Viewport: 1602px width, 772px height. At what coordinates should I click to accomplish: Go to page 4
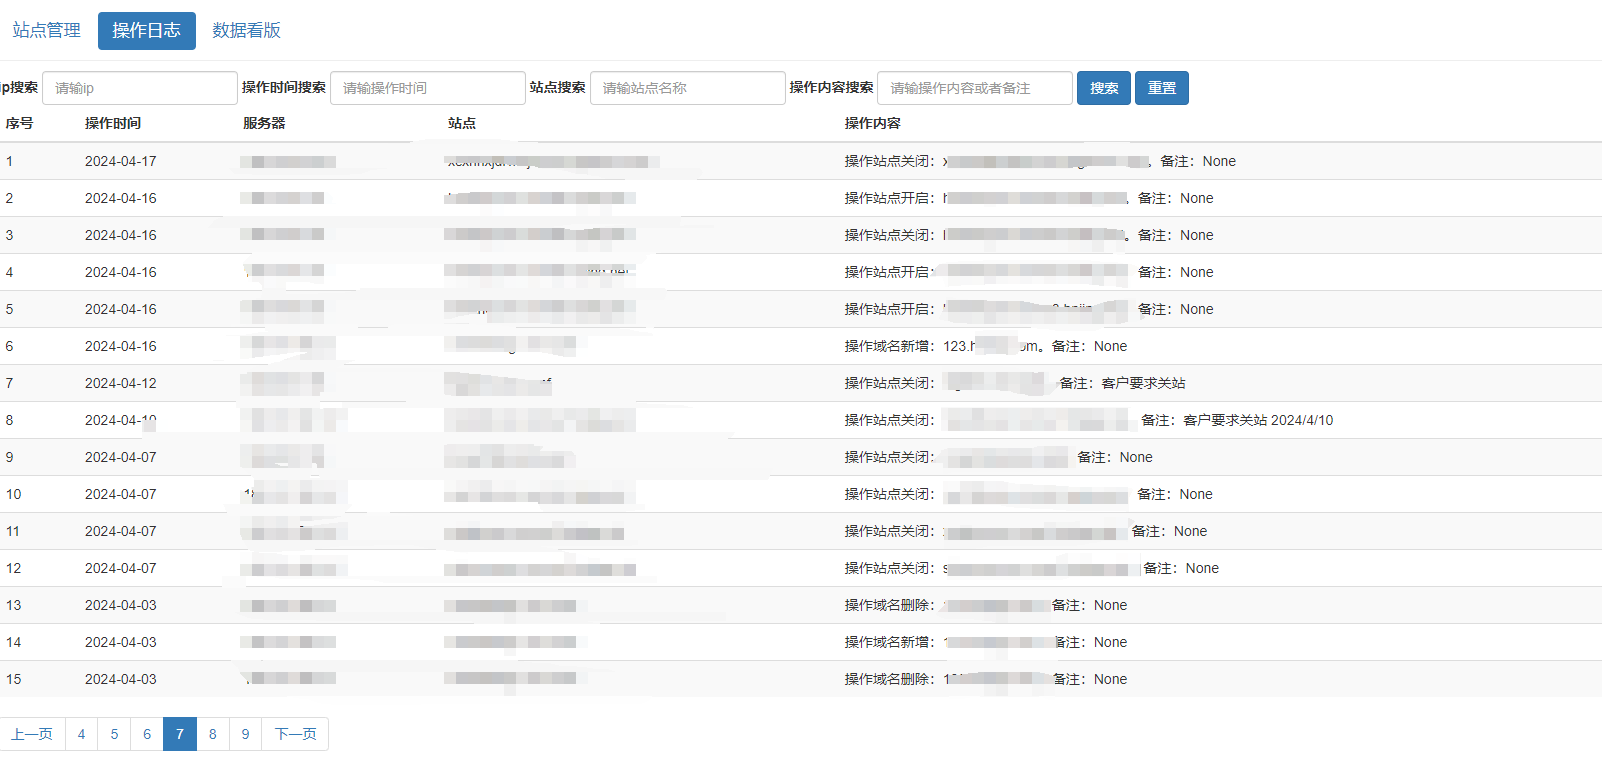[82, 734]
